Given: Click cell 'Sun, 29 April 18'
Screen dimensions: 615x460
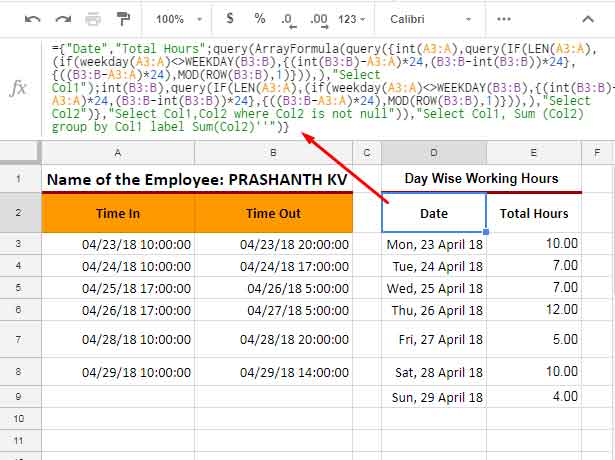Looking at the screenshot, I should (434, 397).
